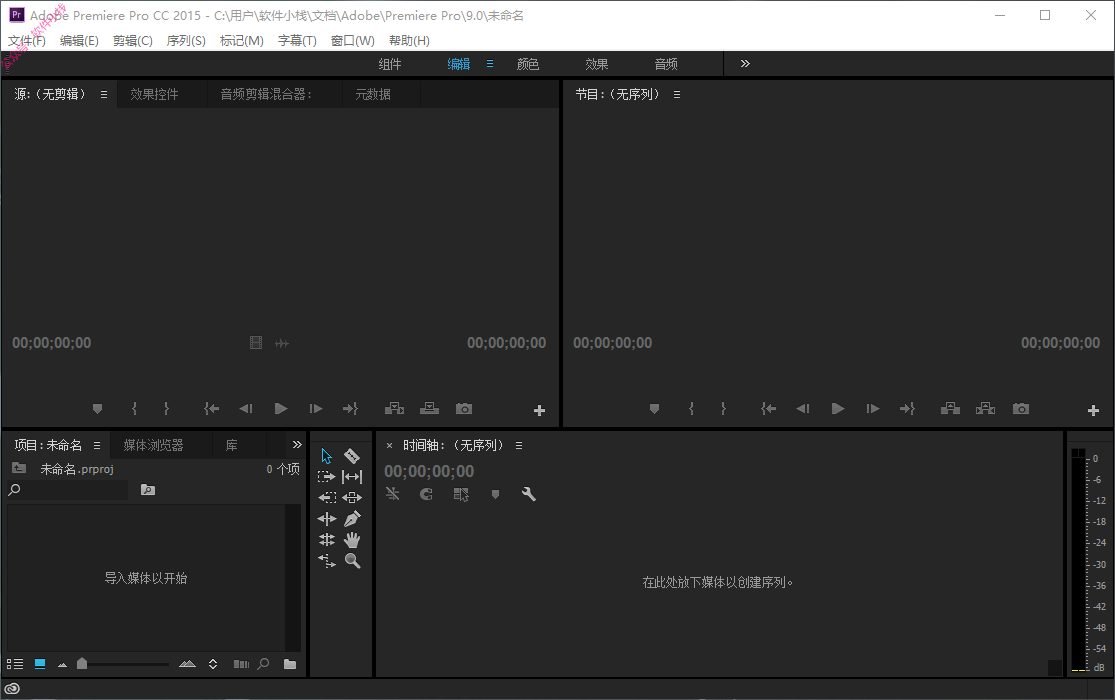The image size is (1115, 700).
Task: Open the Program panel menu
Action: (677, 94)
